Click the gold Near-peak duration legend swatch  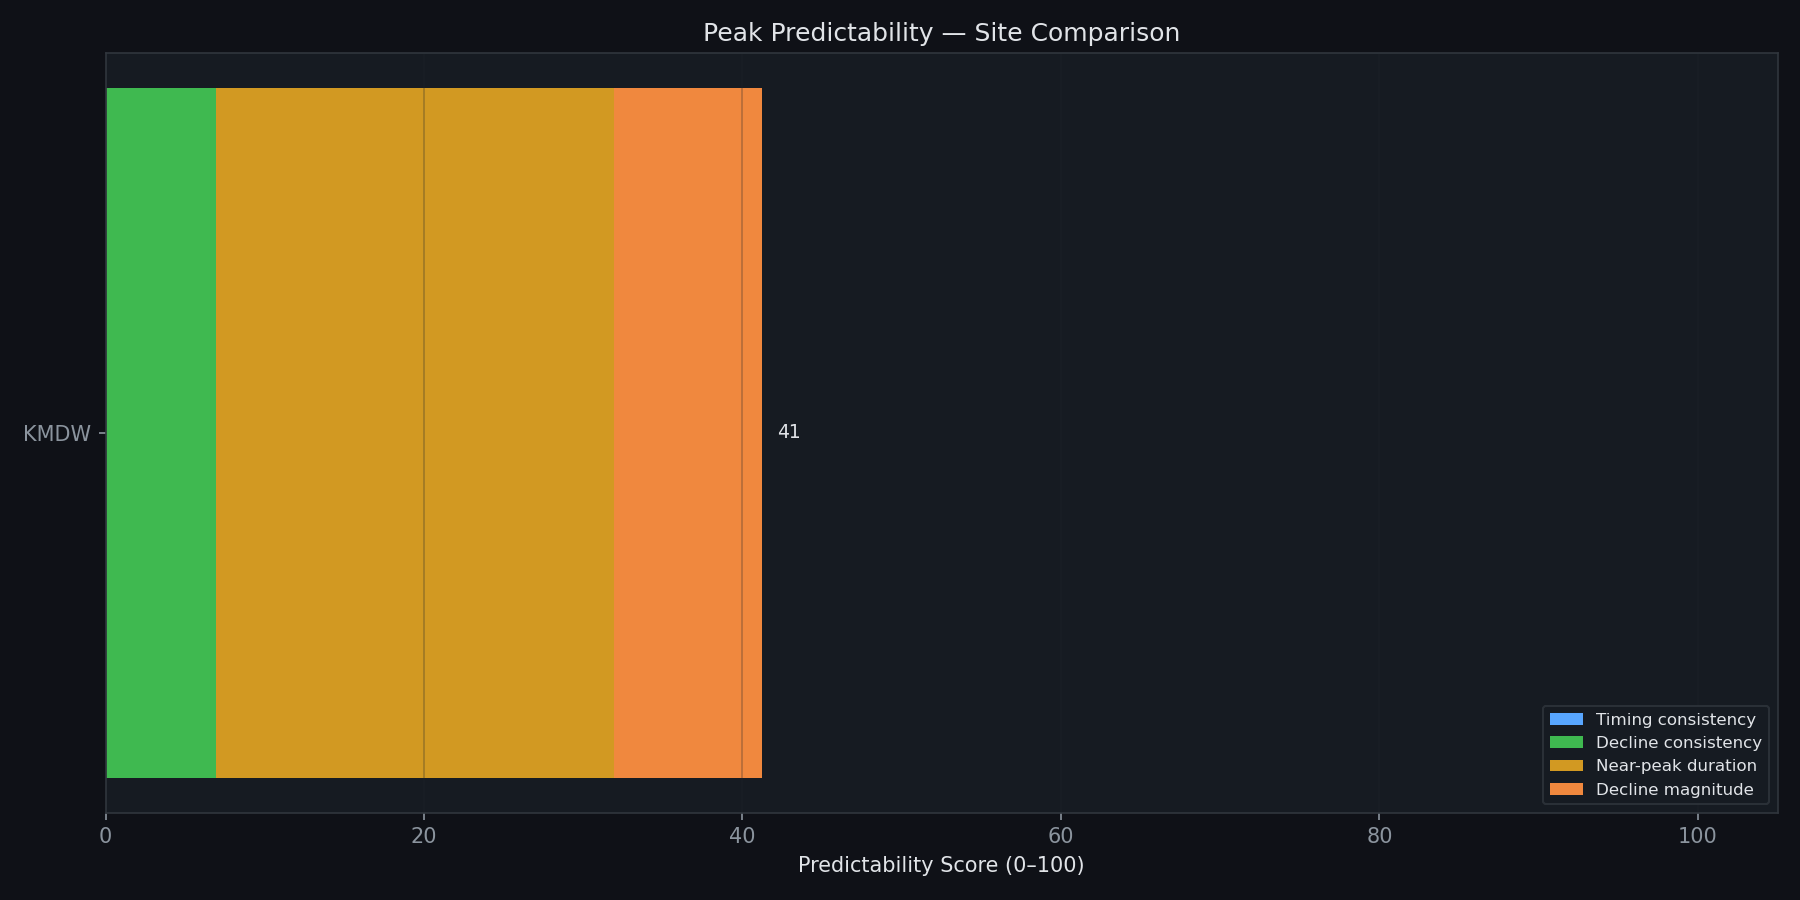tap(1566, 766)
